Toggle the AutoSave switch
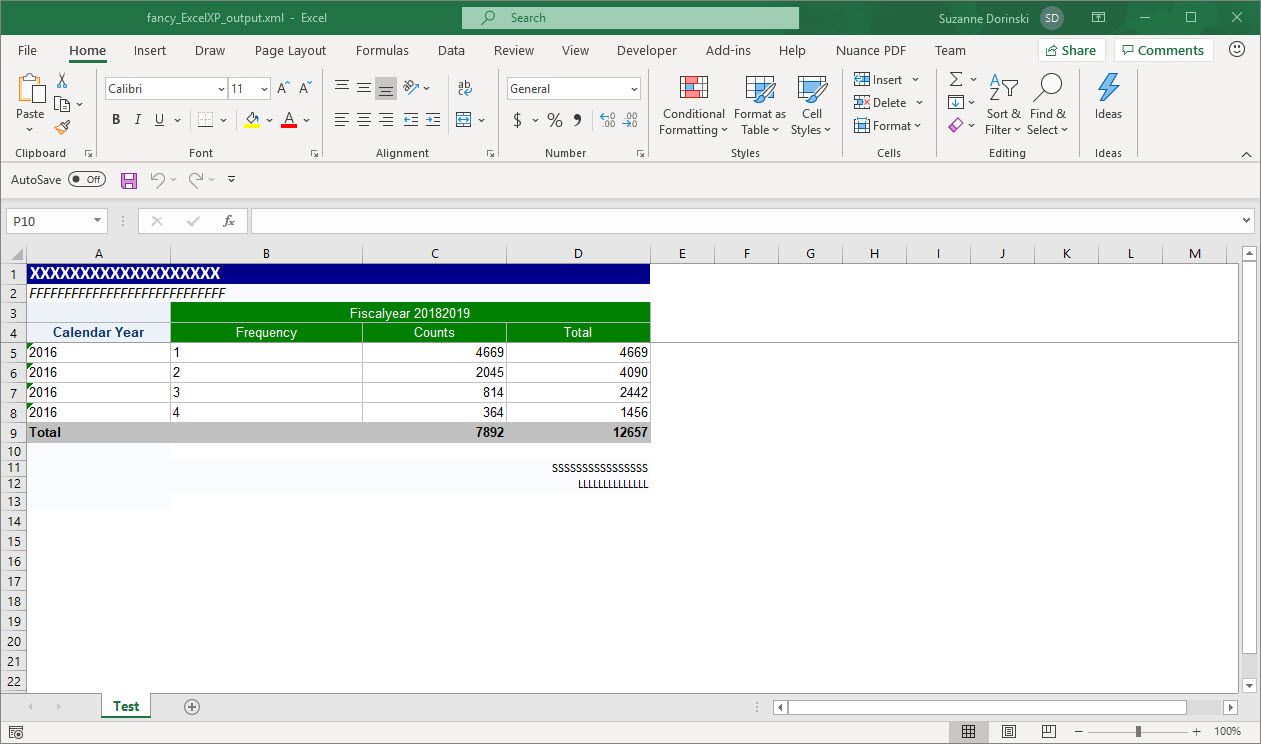Screen dimensions: 1261x744 click(87, 180)
